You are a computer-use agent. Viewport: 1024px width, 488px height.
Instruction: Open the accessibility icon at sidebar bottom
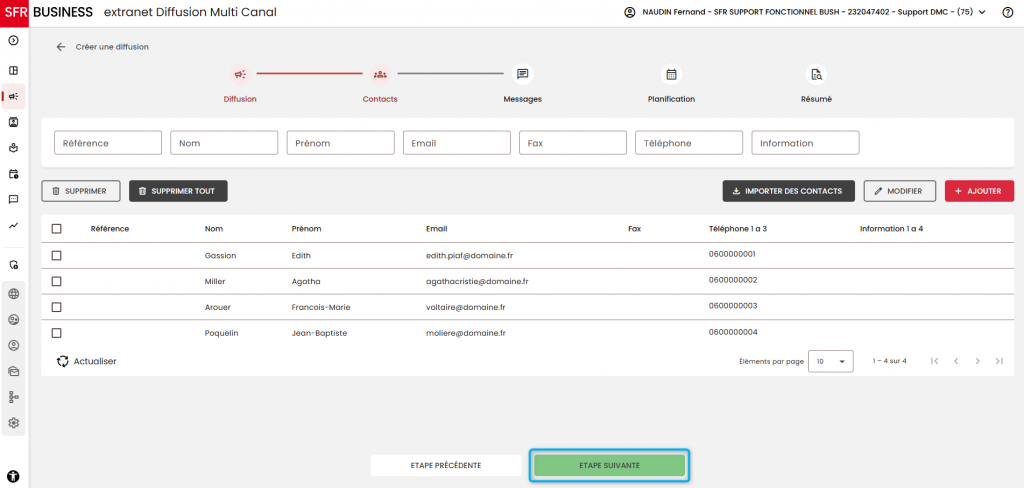(13, 476)
